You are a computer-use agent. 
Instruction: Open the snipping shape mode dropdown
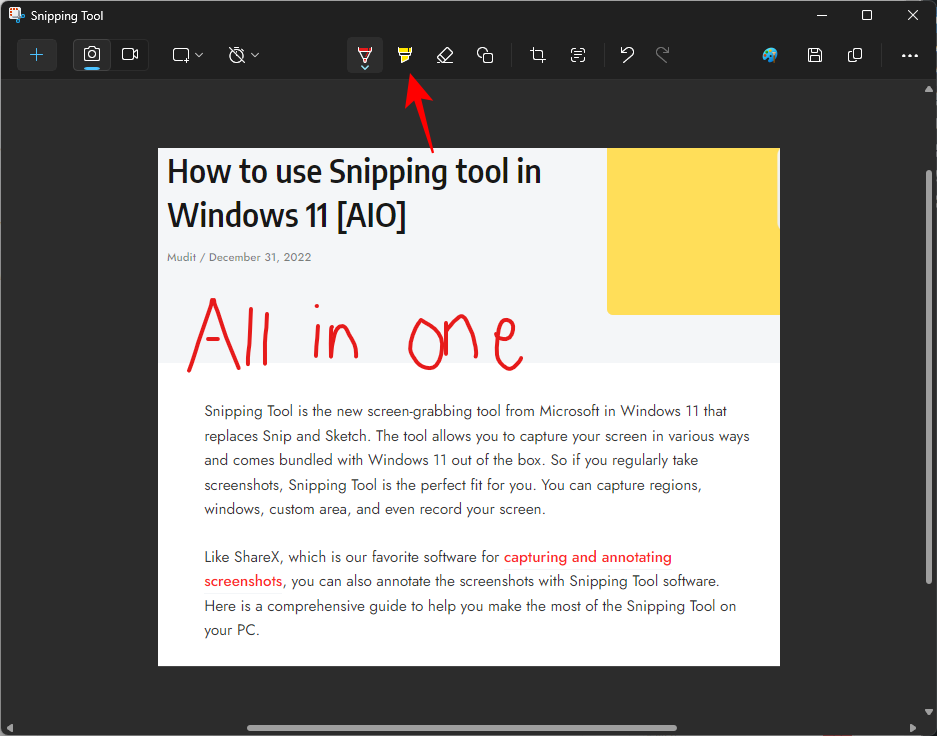(x=188, y=55)
